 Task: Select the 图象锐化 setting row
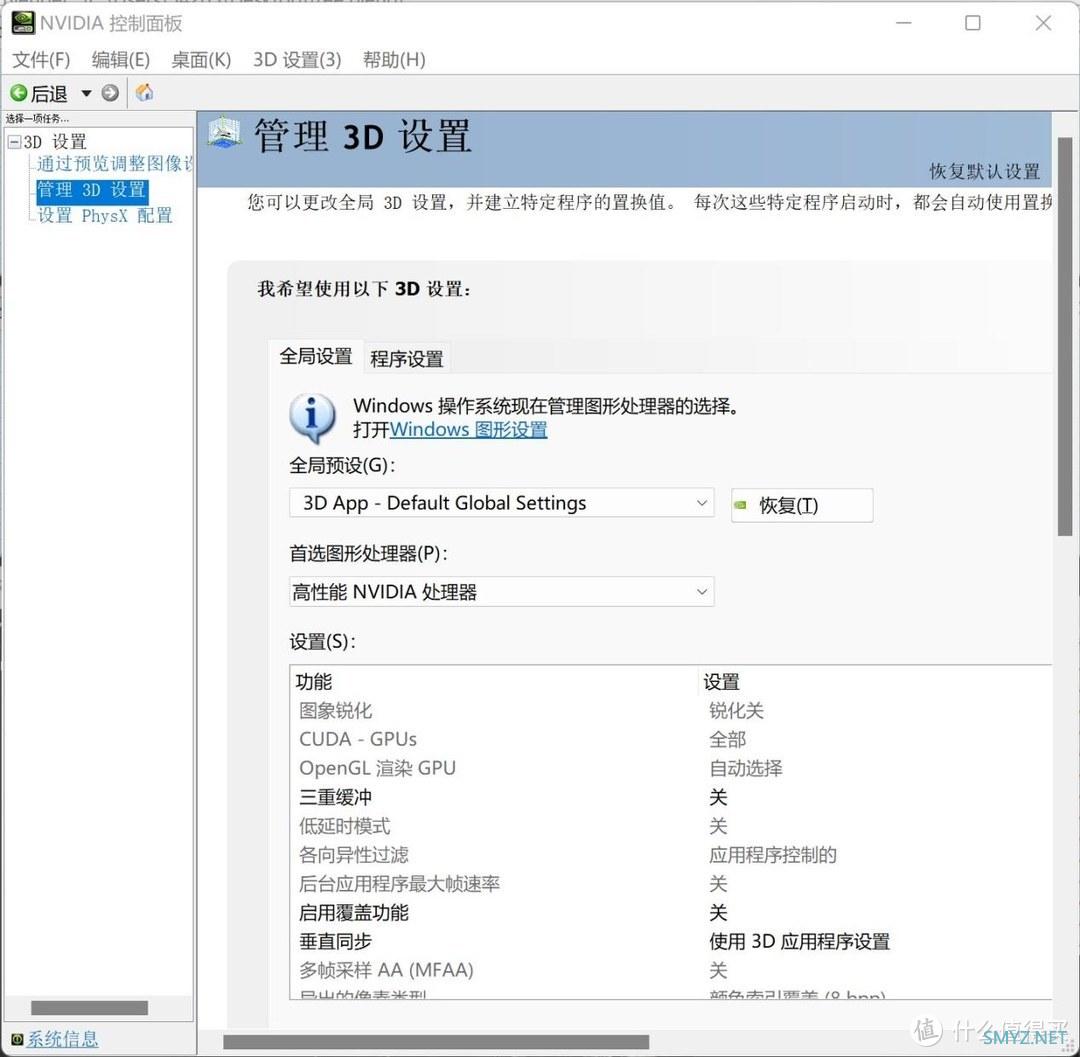point(671,711)
